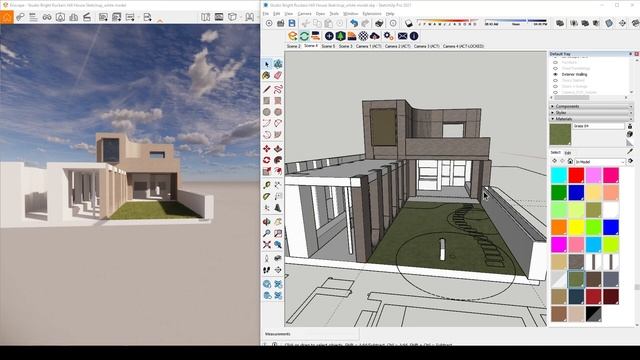The image size is (640, 360).
Task: Click the materials home In Model button
Action: 570,161
